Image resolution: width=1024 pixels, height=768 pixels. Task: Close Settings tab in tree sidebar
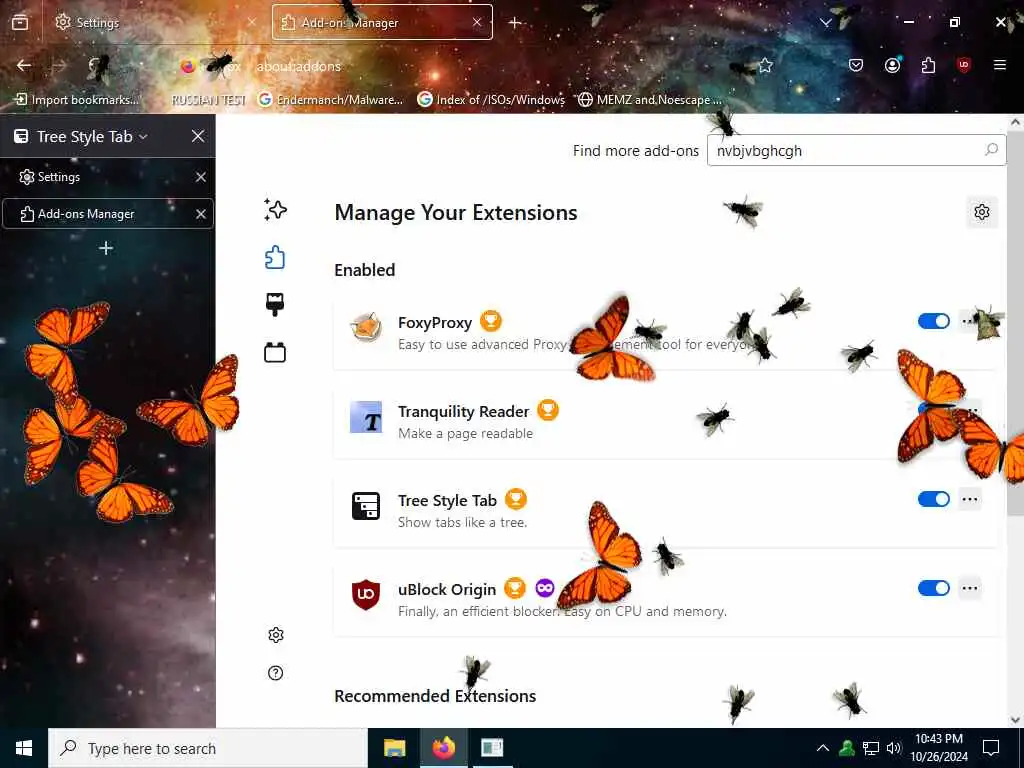[x=200, y=177]
